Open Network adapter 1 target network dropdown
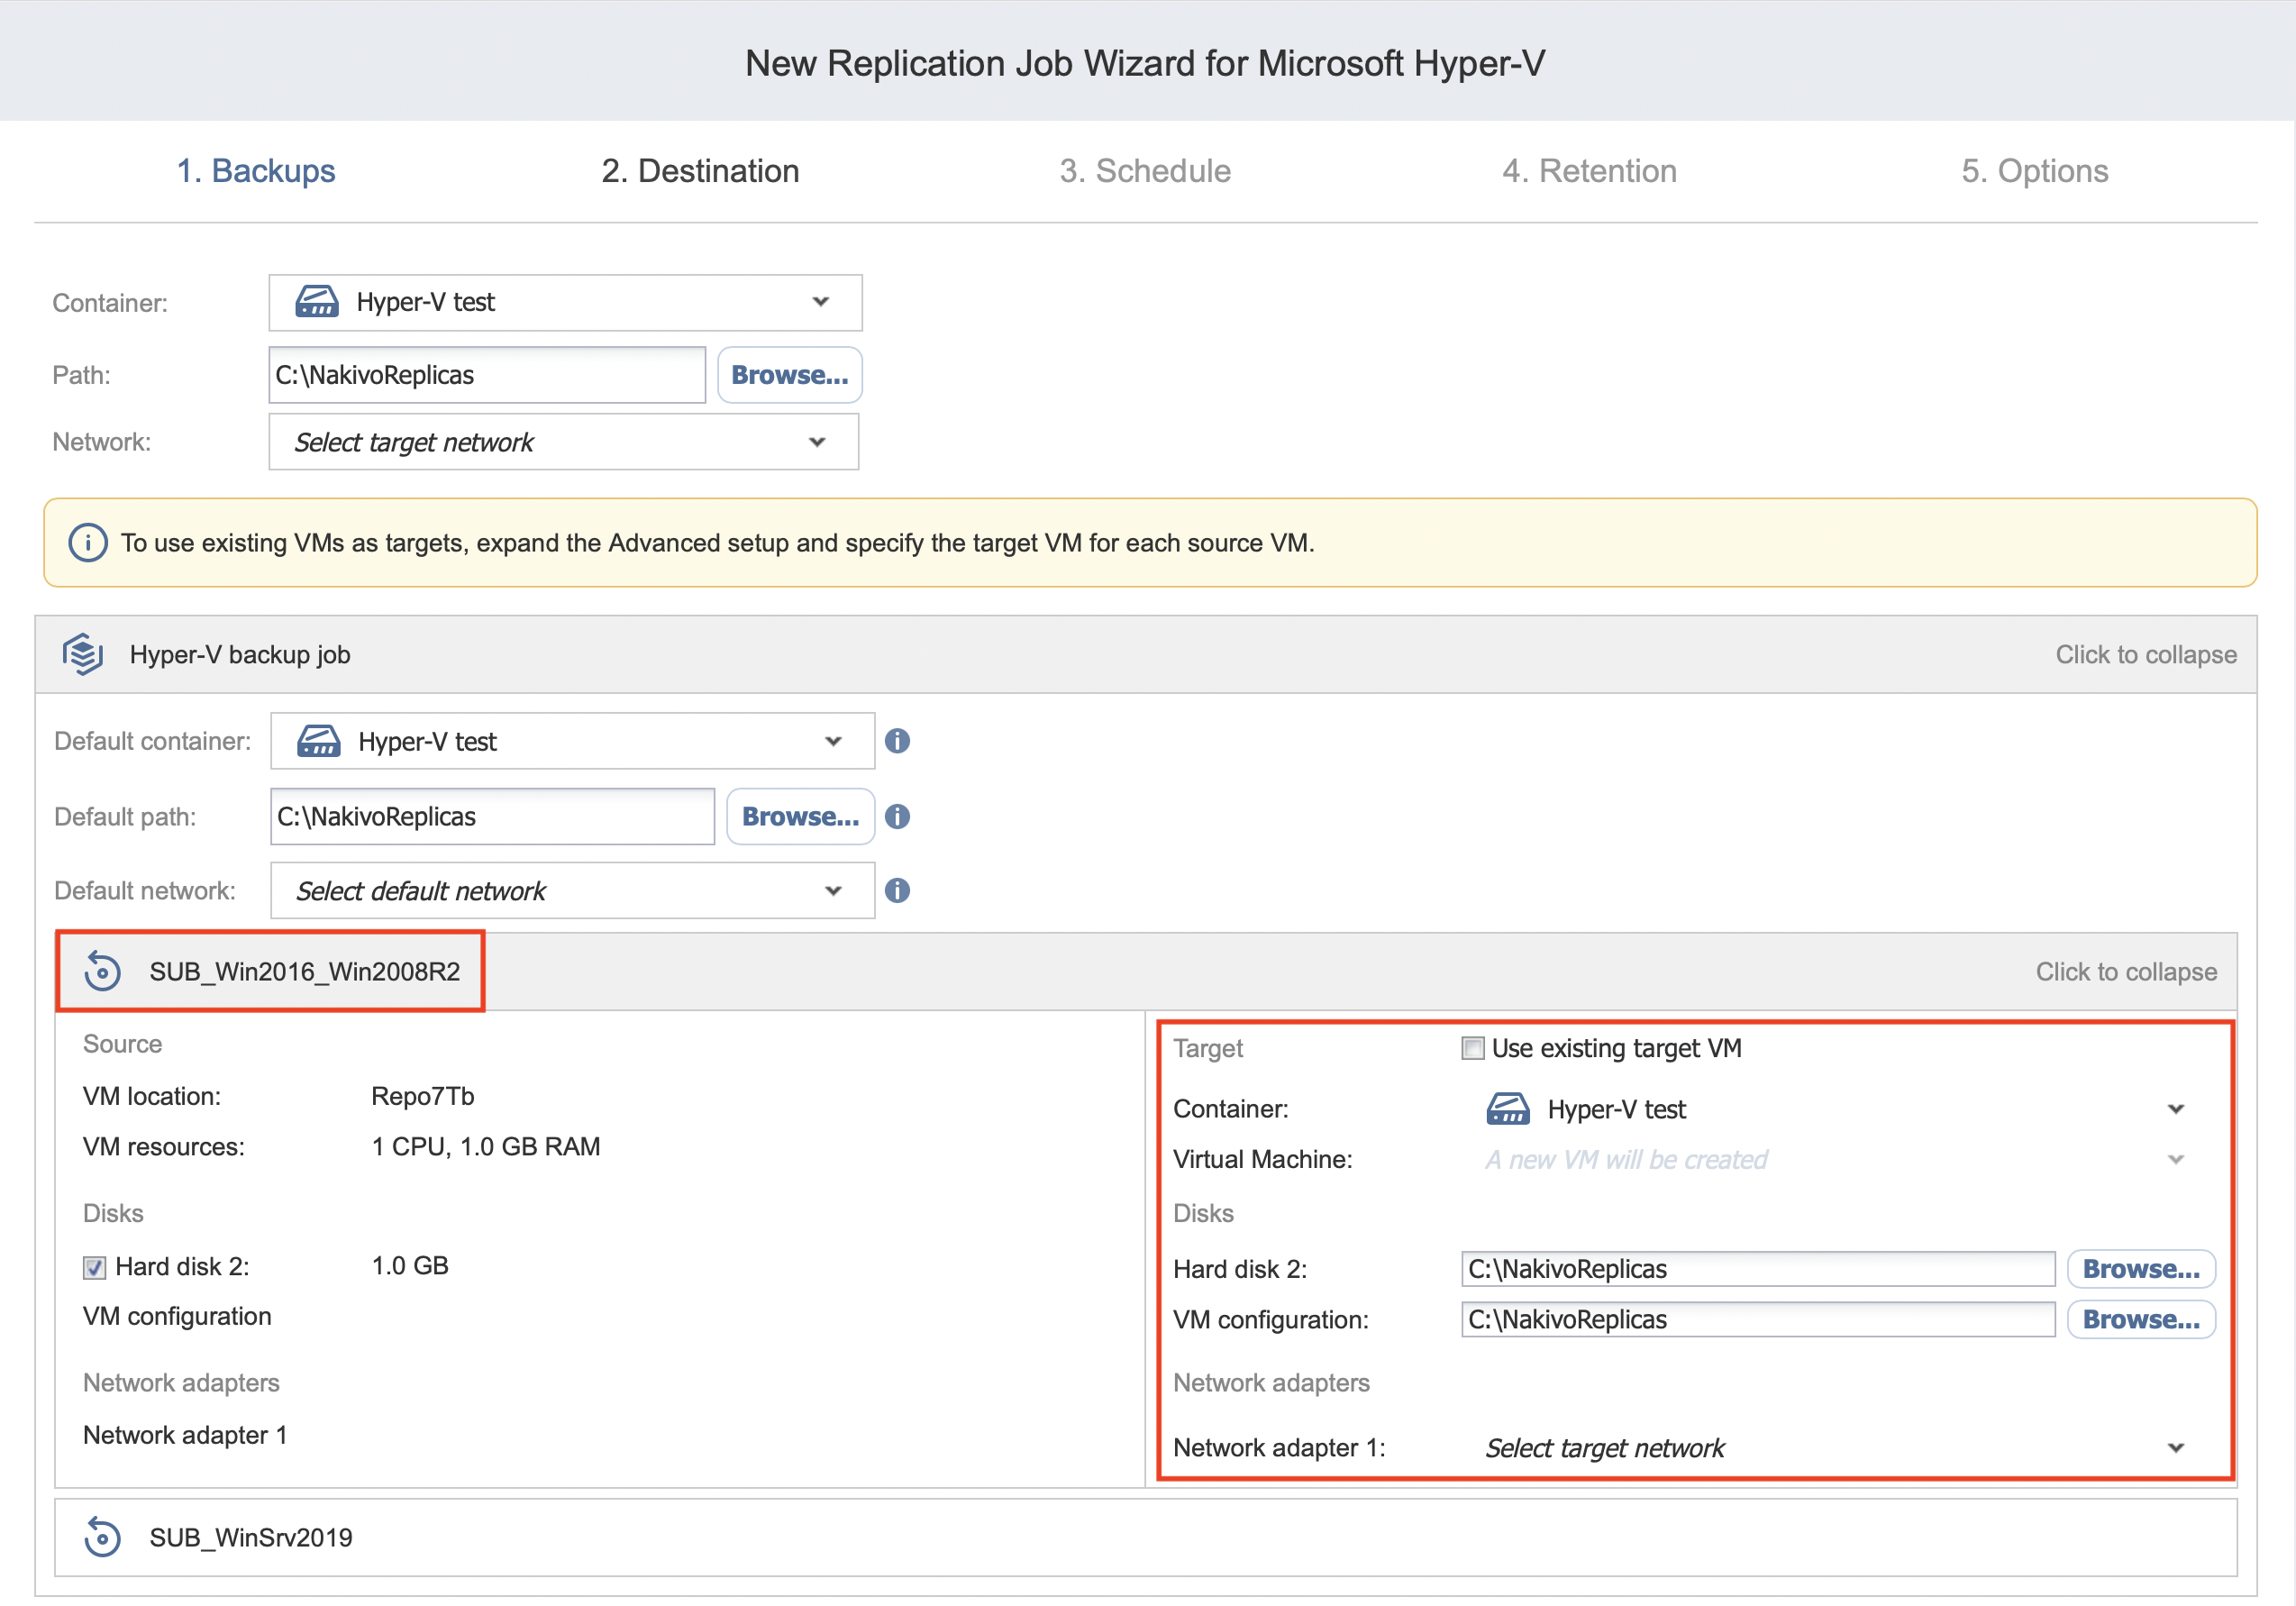The image size is (2296, 1606). [1832, 1448]
